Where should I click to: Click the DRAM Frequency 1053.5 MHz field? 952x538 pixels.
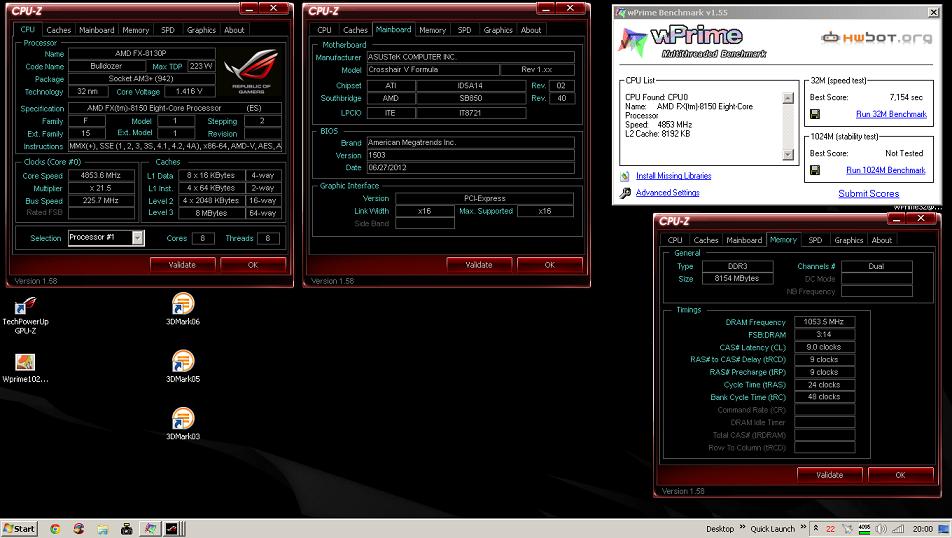[x=824, y=322]
